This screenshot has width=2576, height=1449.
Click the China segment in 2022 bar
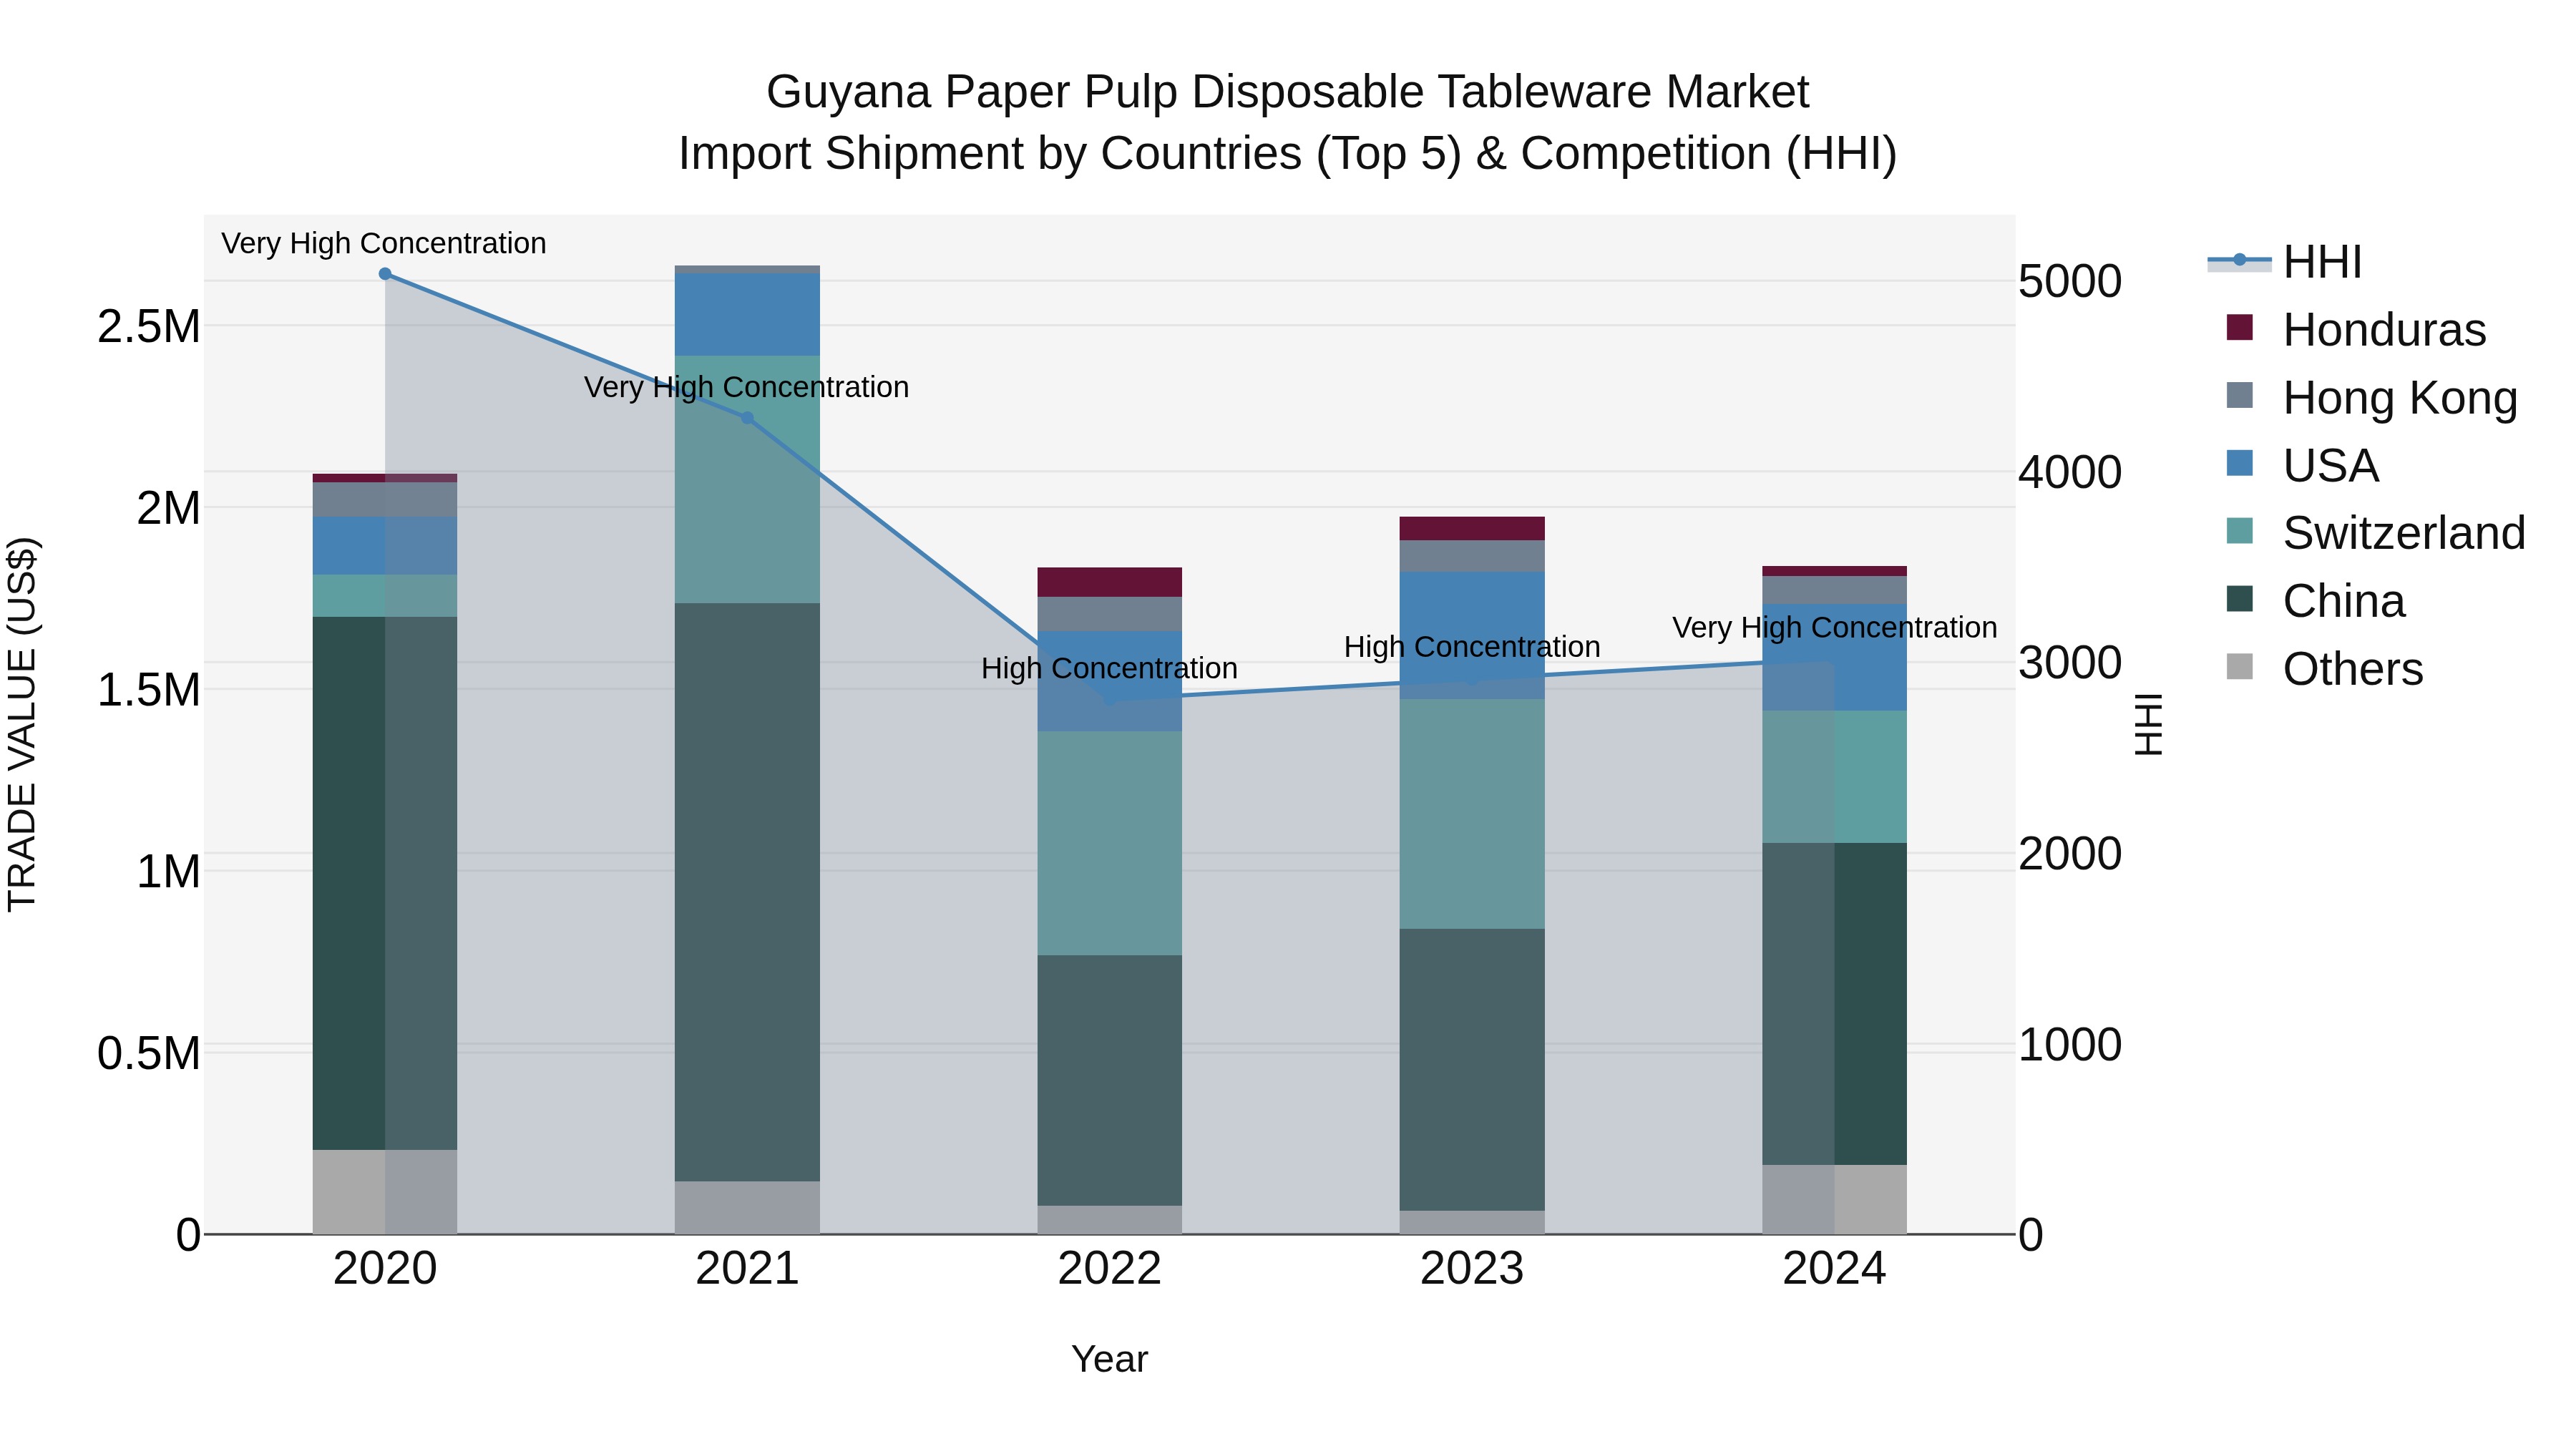(x=1110, y=1080)
